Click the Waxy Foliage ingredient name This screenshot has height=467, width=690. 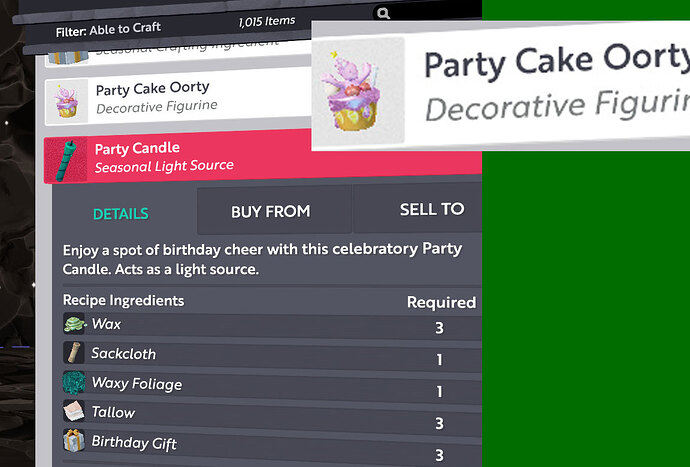coord(136,383)
